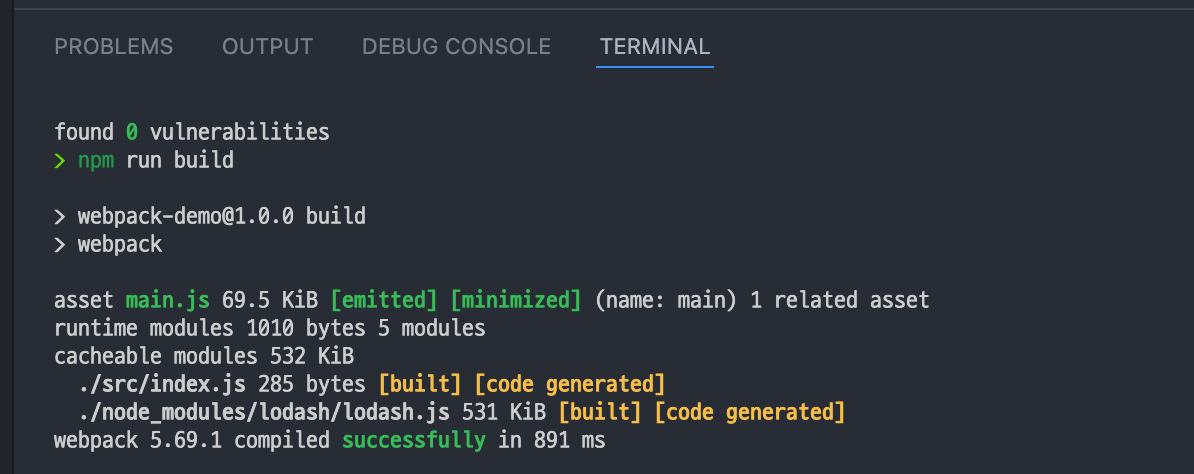Click the TERMINAL tab
1194x474 pixels.
(655, 46)
